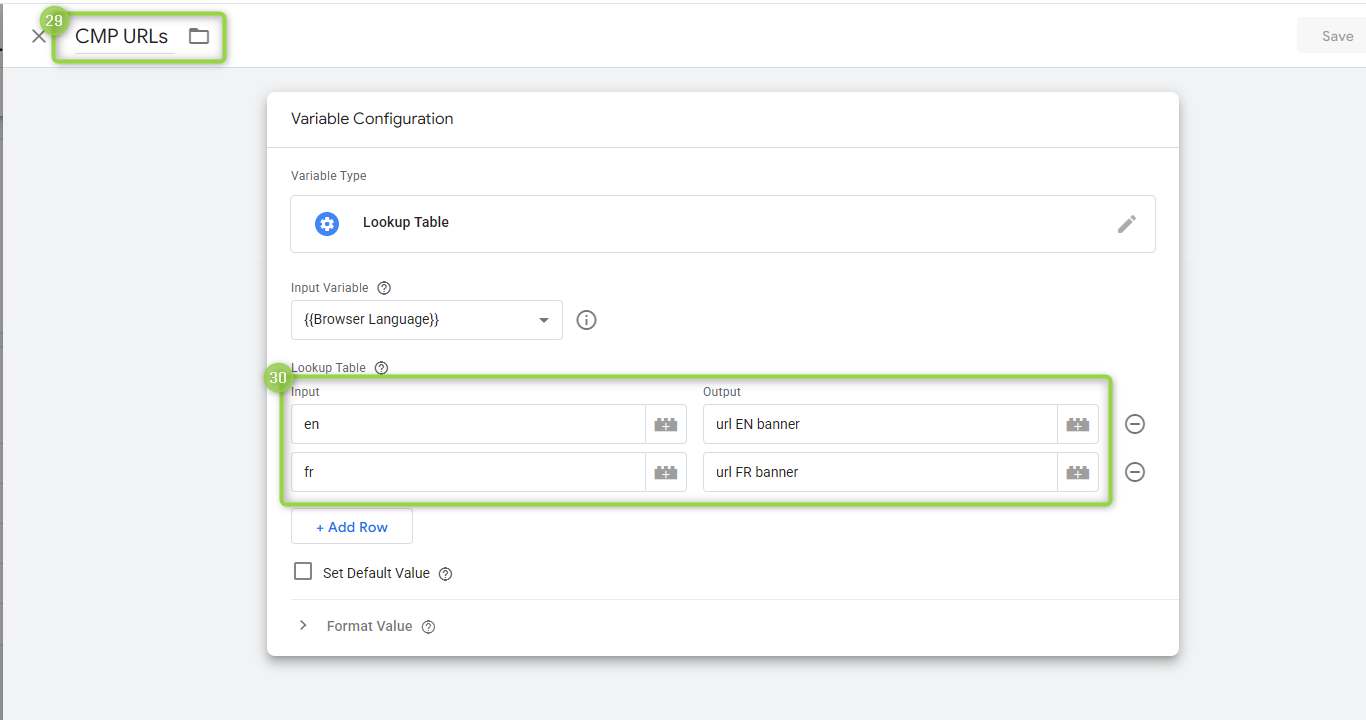Click the Lookup Table variable type box
This screenshot has width=1366, height=720.
pyautogui.click(x=700, y=224)
